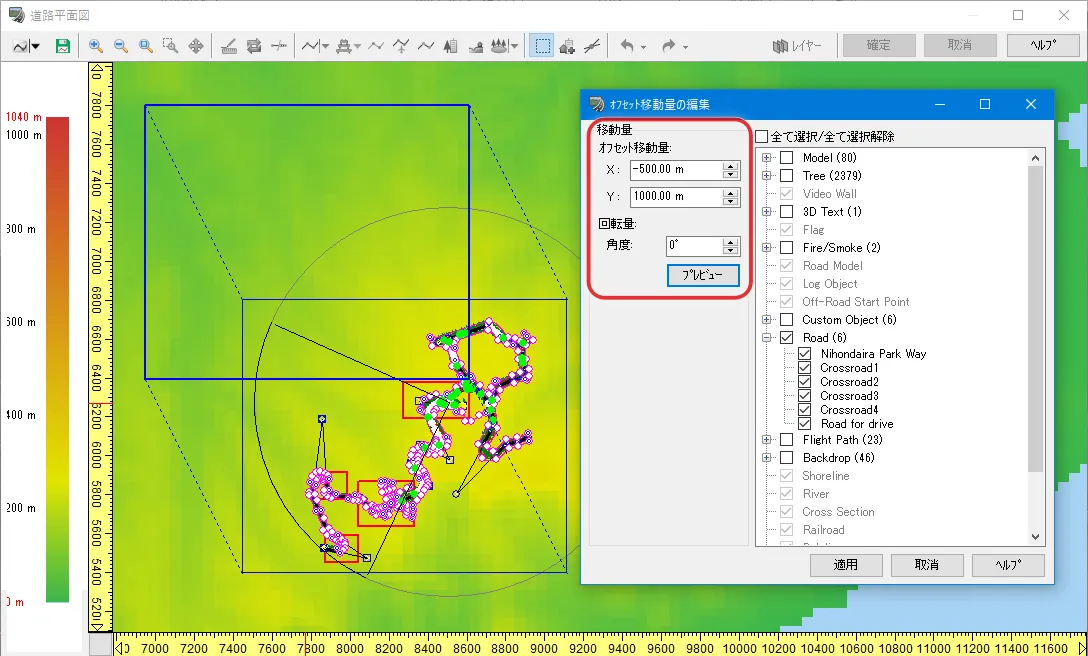Collapse the Road (6) tree node
Screen dimensions: 1088x656
(x=767, y=338)
